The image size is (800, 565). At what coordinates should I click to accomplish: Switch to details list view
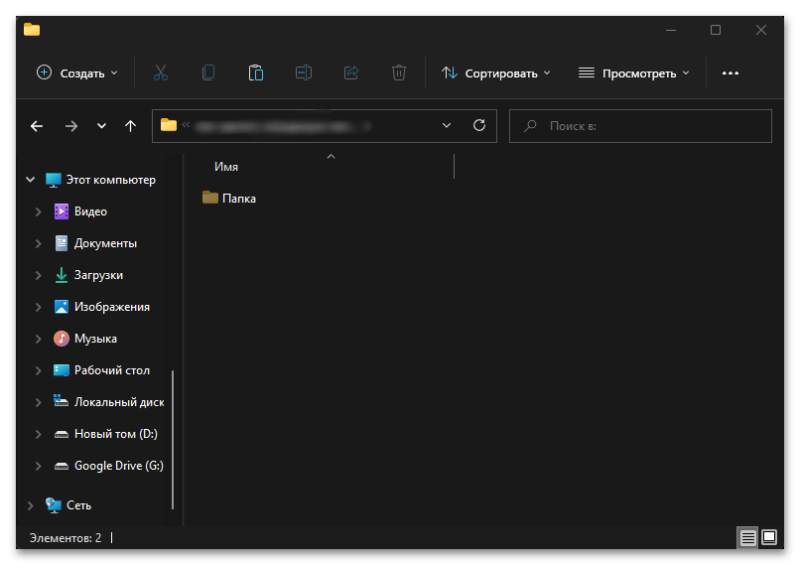pos(747,538)
